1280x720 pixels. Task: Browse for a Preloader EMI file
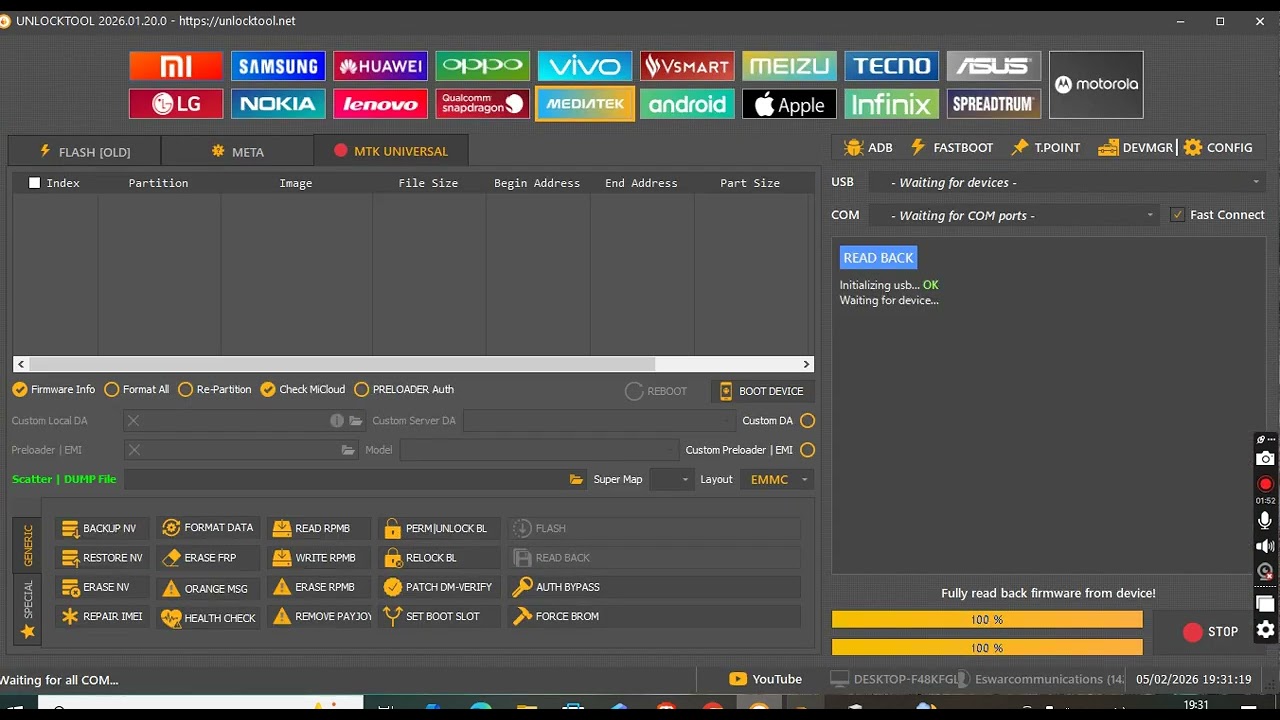pos(348,451)
